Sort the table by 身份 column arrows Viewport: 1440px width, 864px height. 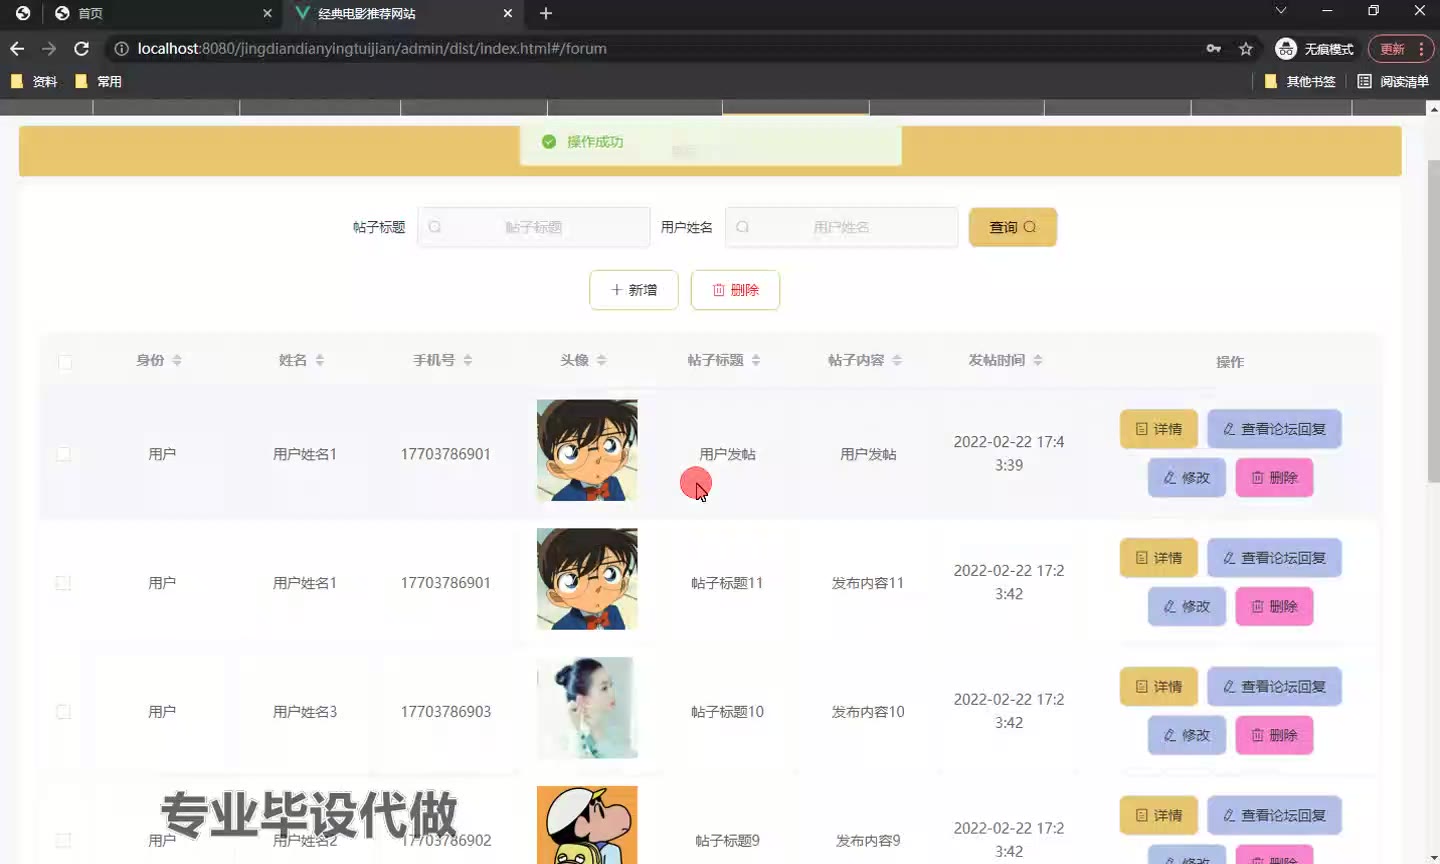pyautogui.click(x=177, y=360)
